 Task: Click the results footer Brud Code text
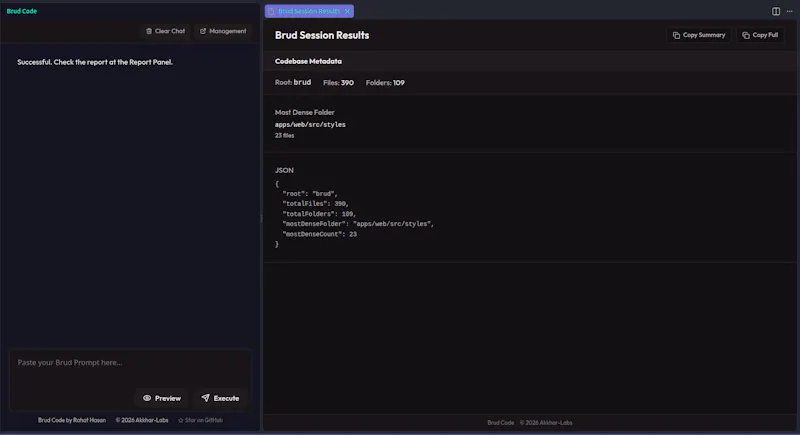(501, 423)
